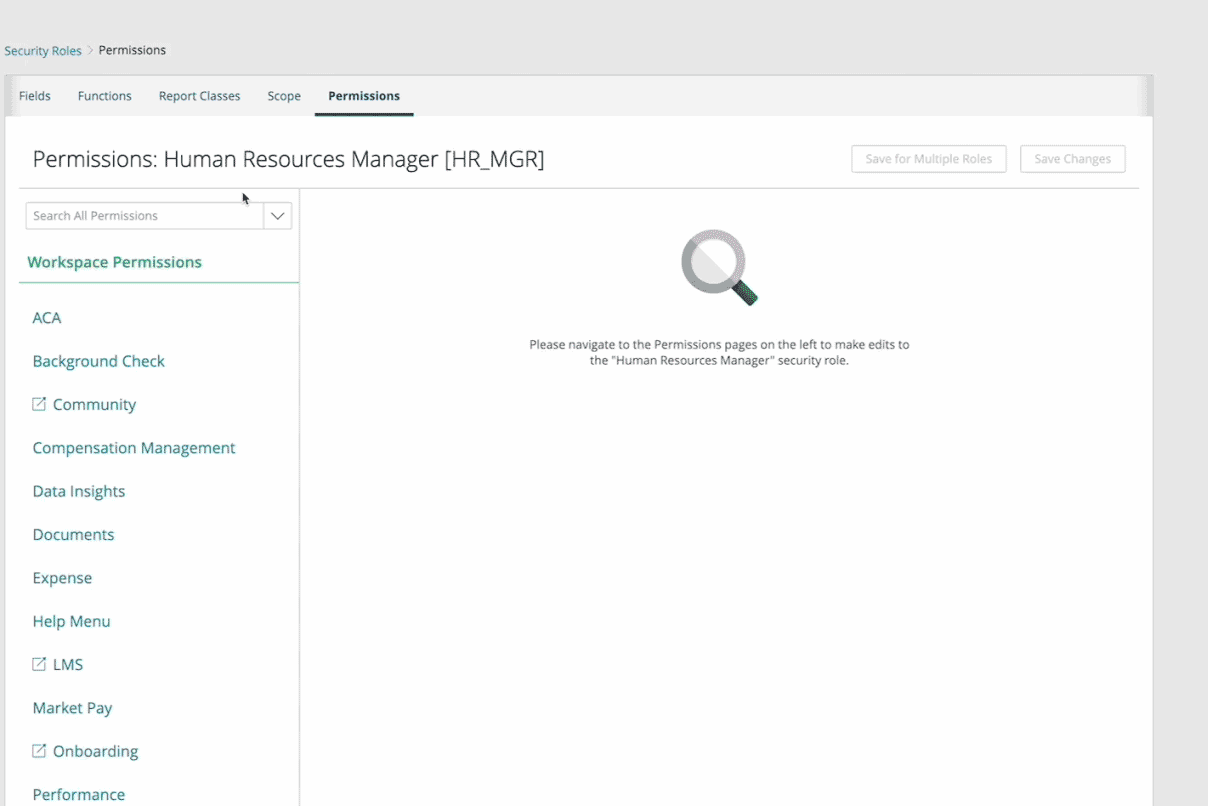Open Data Insights permissions

coord(79,491)
